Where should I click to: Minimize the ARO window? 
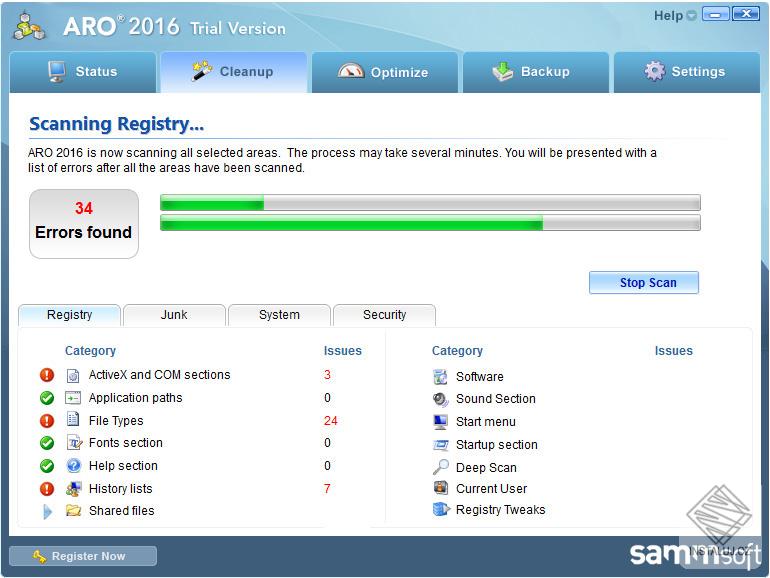tap(715, 14)
